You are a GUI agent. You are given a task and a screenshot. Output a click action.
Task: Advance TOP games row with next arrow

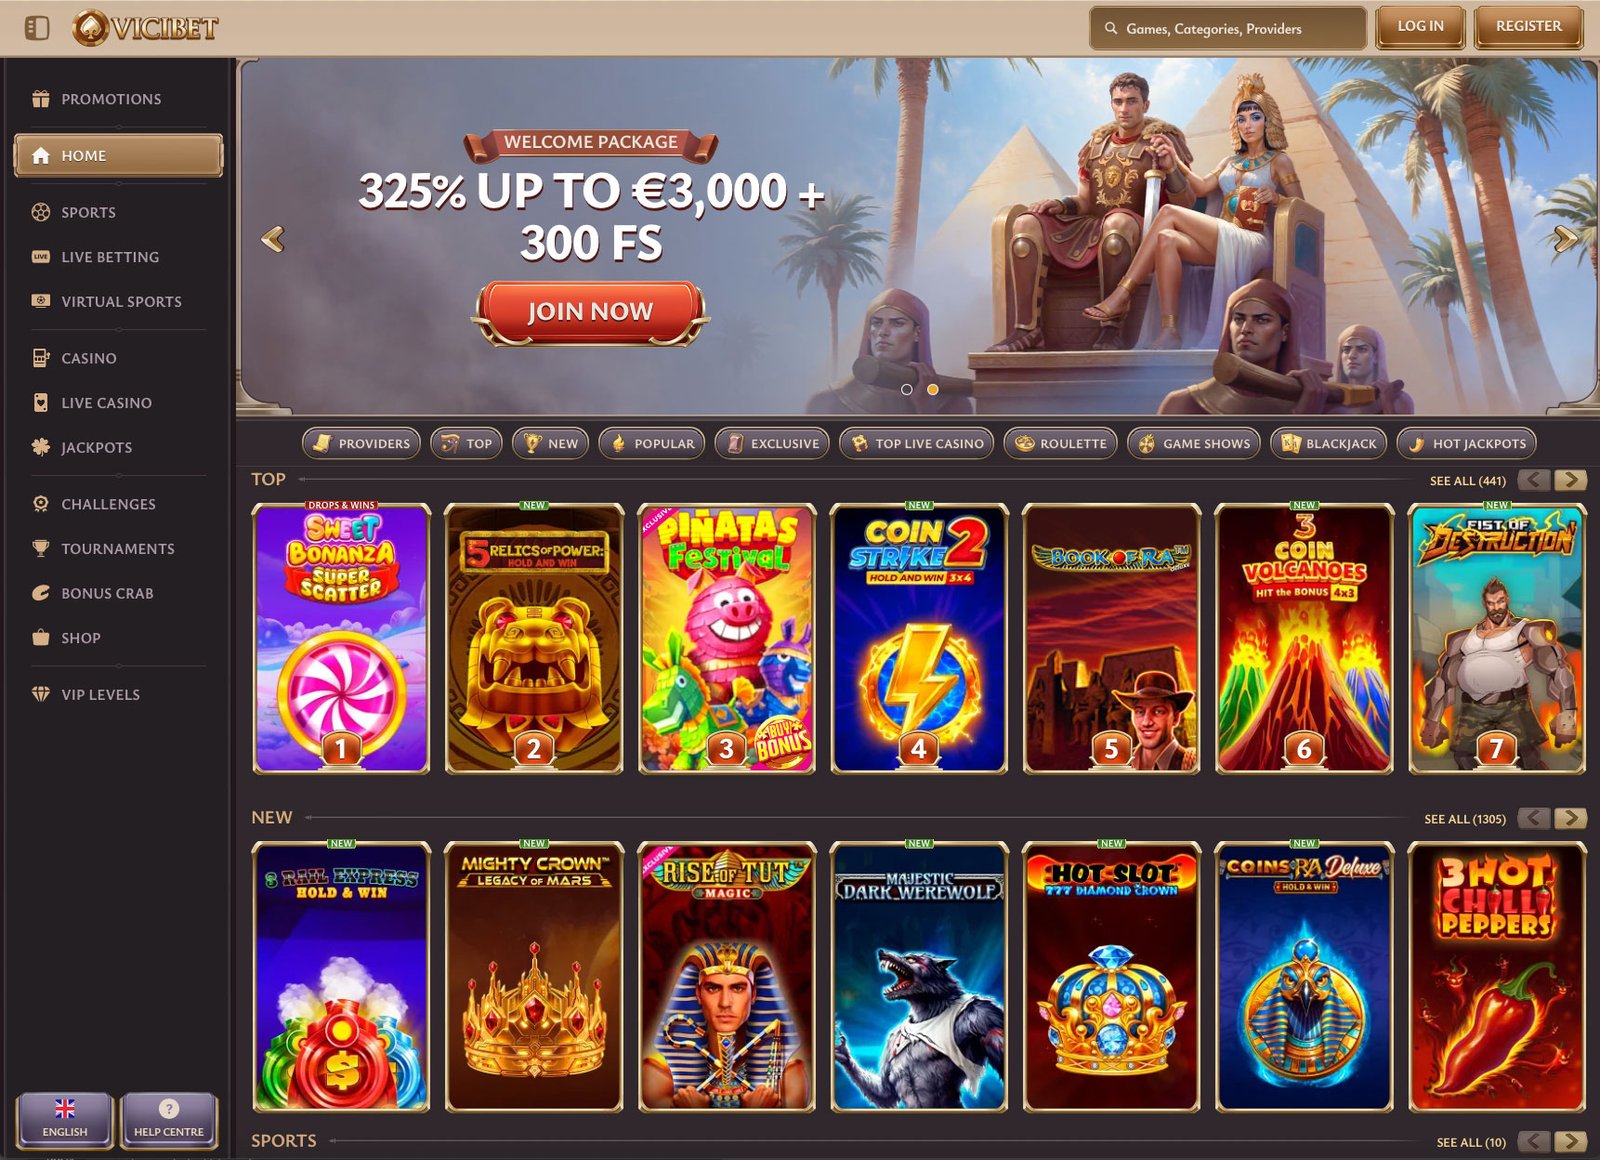(x=1571, y=480)
